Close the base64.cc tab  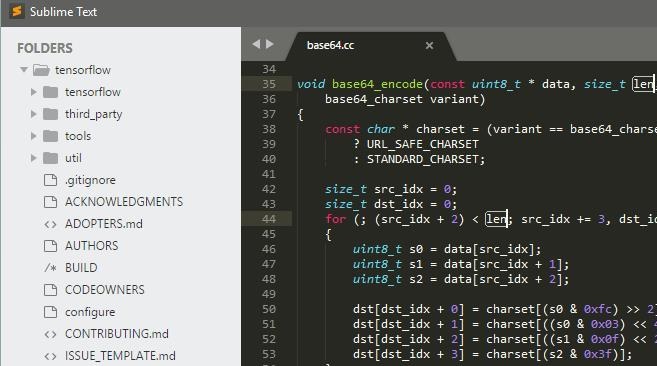(429, 45)
